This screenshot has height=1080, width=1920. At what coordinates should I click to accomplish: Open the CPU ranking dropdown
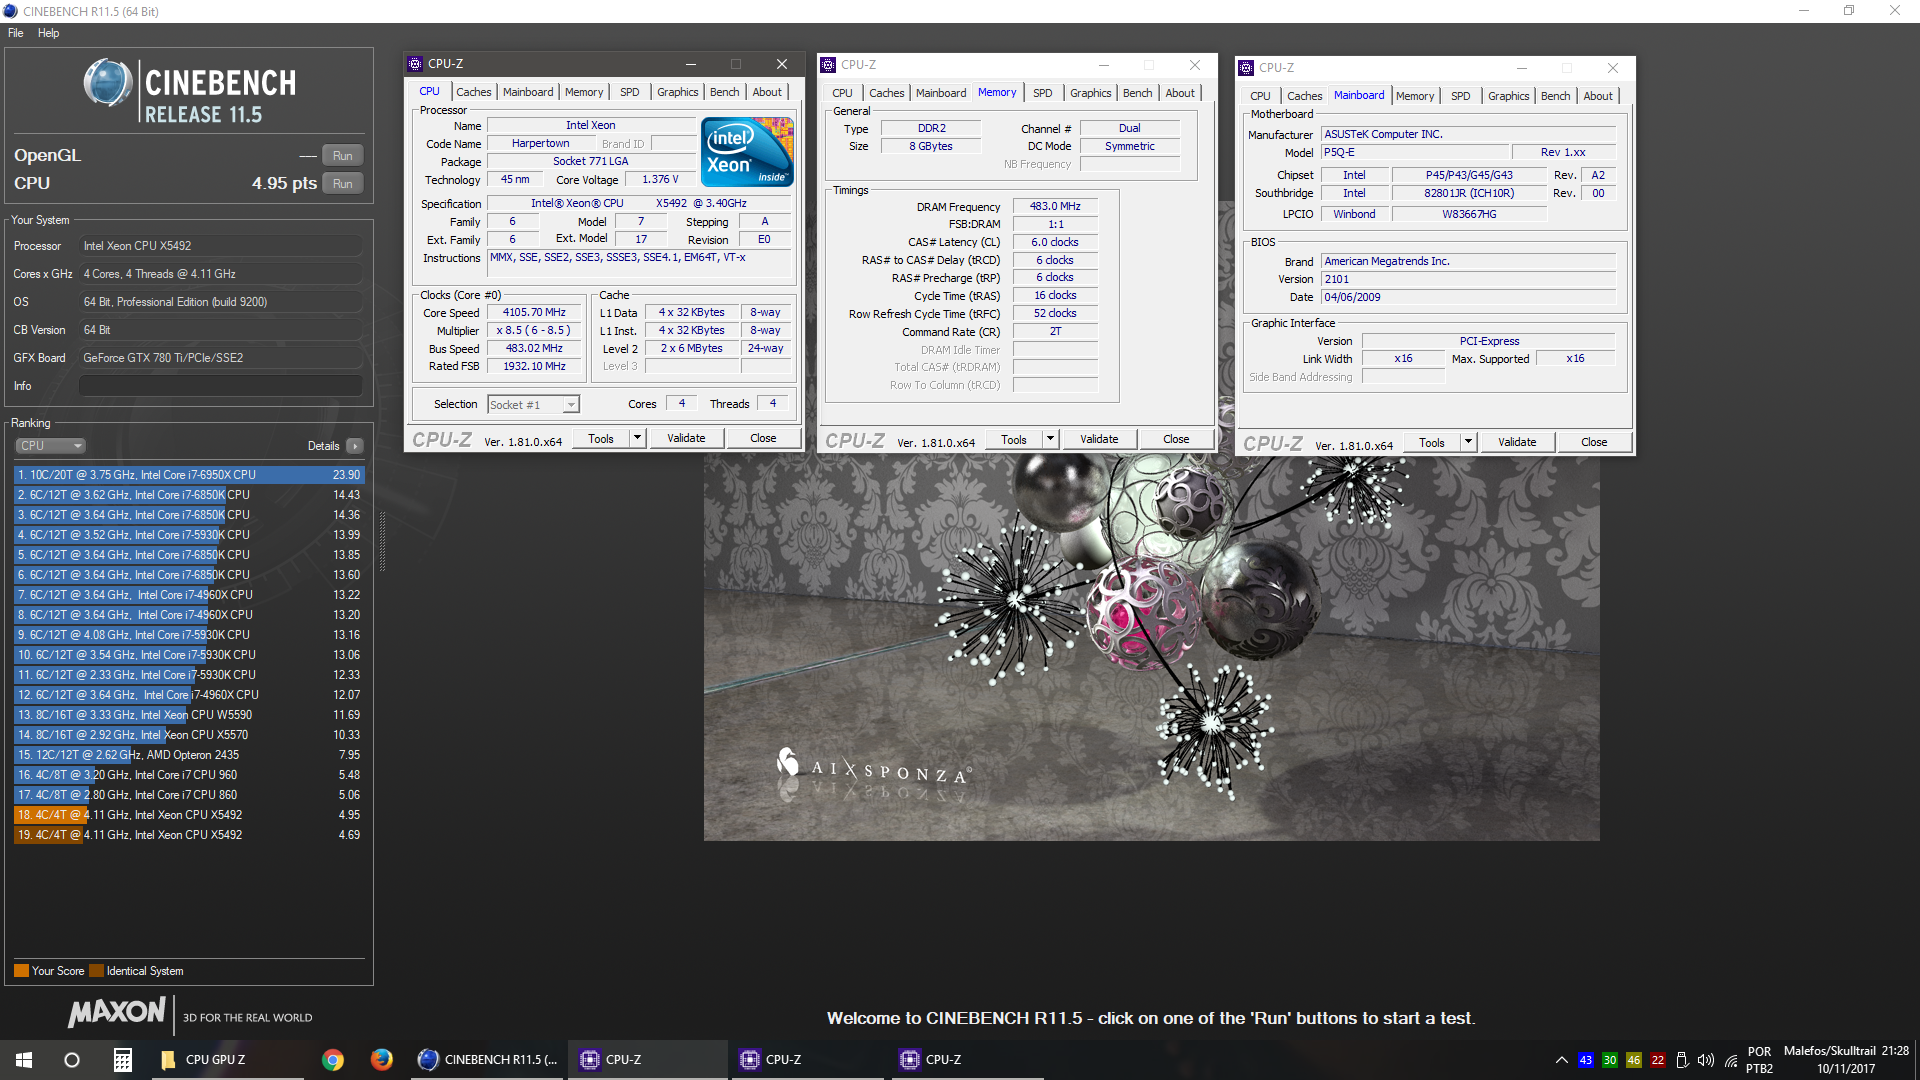pyautogui.click(x=50, y=446)
